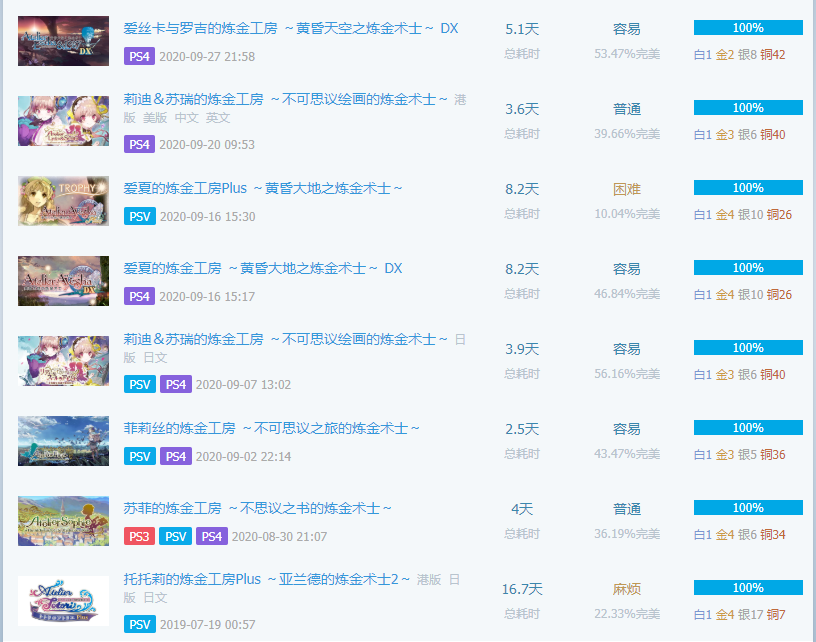Select trophy count 白1 金2 银8 铜42
816x642 pixels.
[x=740, y=55]
